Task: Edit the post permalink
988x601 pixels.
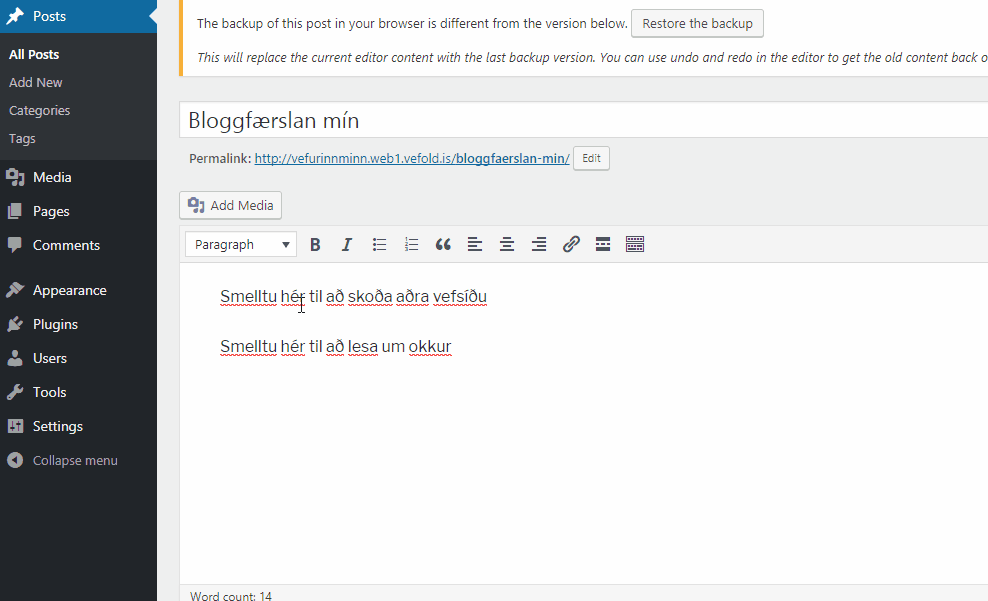Action: coord(590,158)
